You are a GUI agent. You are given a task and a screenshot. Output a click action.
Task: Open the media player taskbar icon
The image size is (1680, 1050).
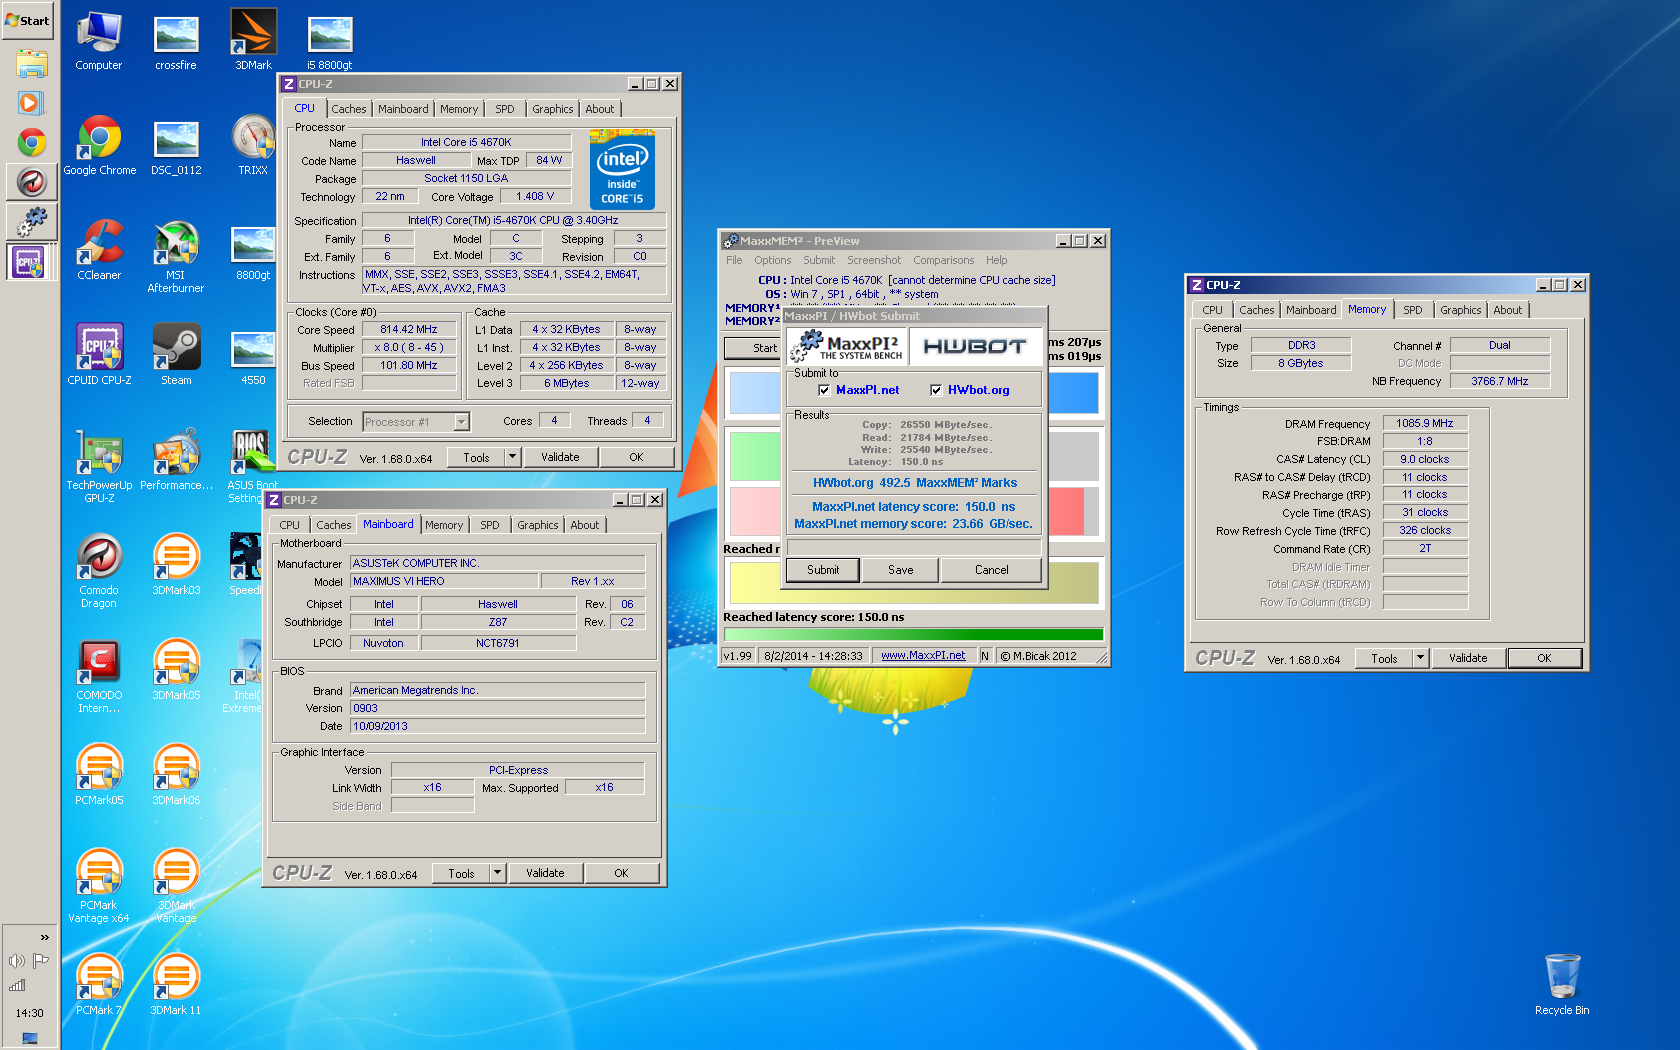coord(31,102)
